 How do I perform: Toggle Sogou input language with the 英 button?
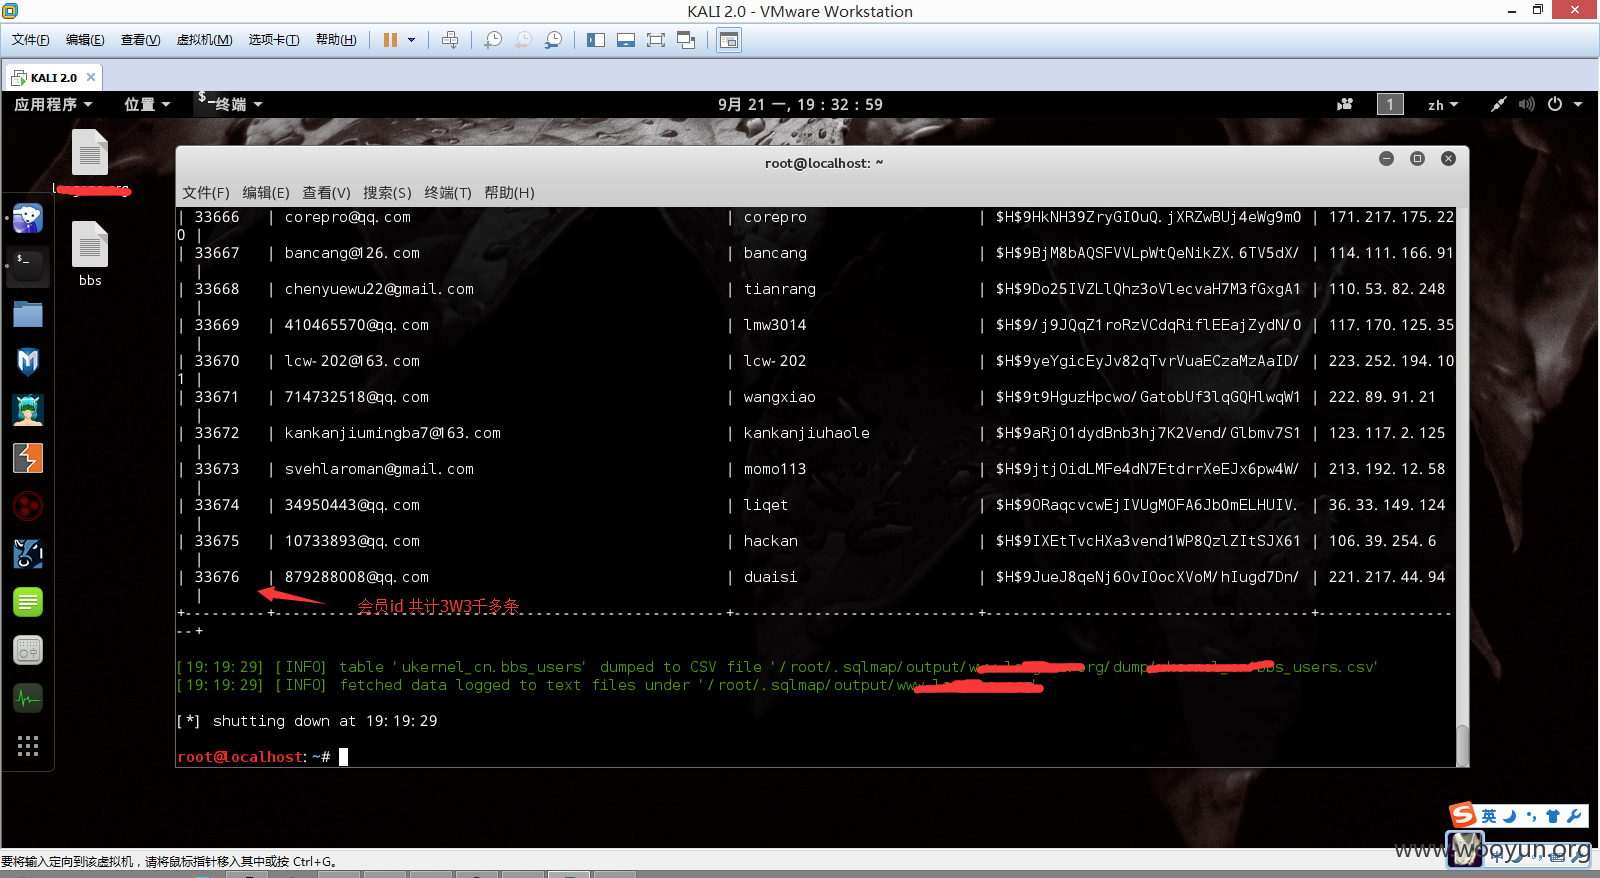point(1489,816)
